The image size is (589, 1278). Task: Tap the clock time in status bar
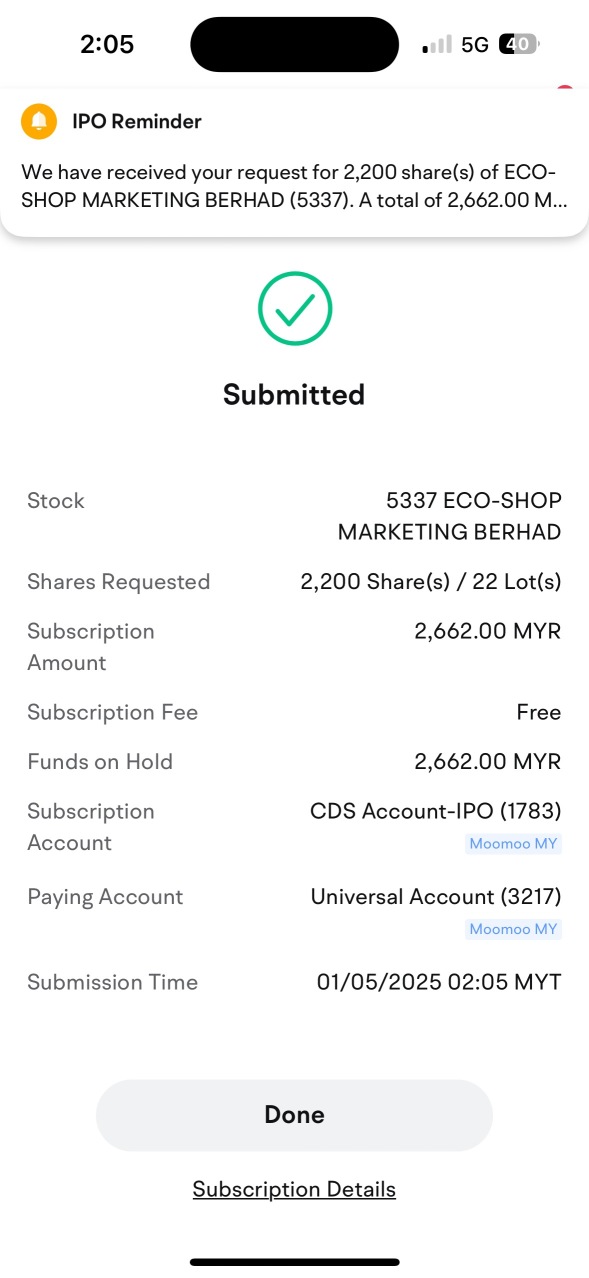tap(107, 45)
